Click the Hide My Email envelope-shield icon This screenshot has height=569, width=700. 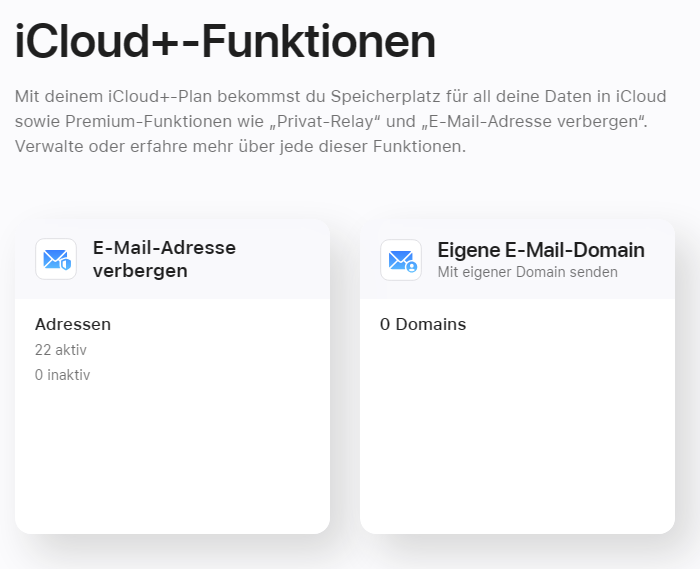click(56, 260)
